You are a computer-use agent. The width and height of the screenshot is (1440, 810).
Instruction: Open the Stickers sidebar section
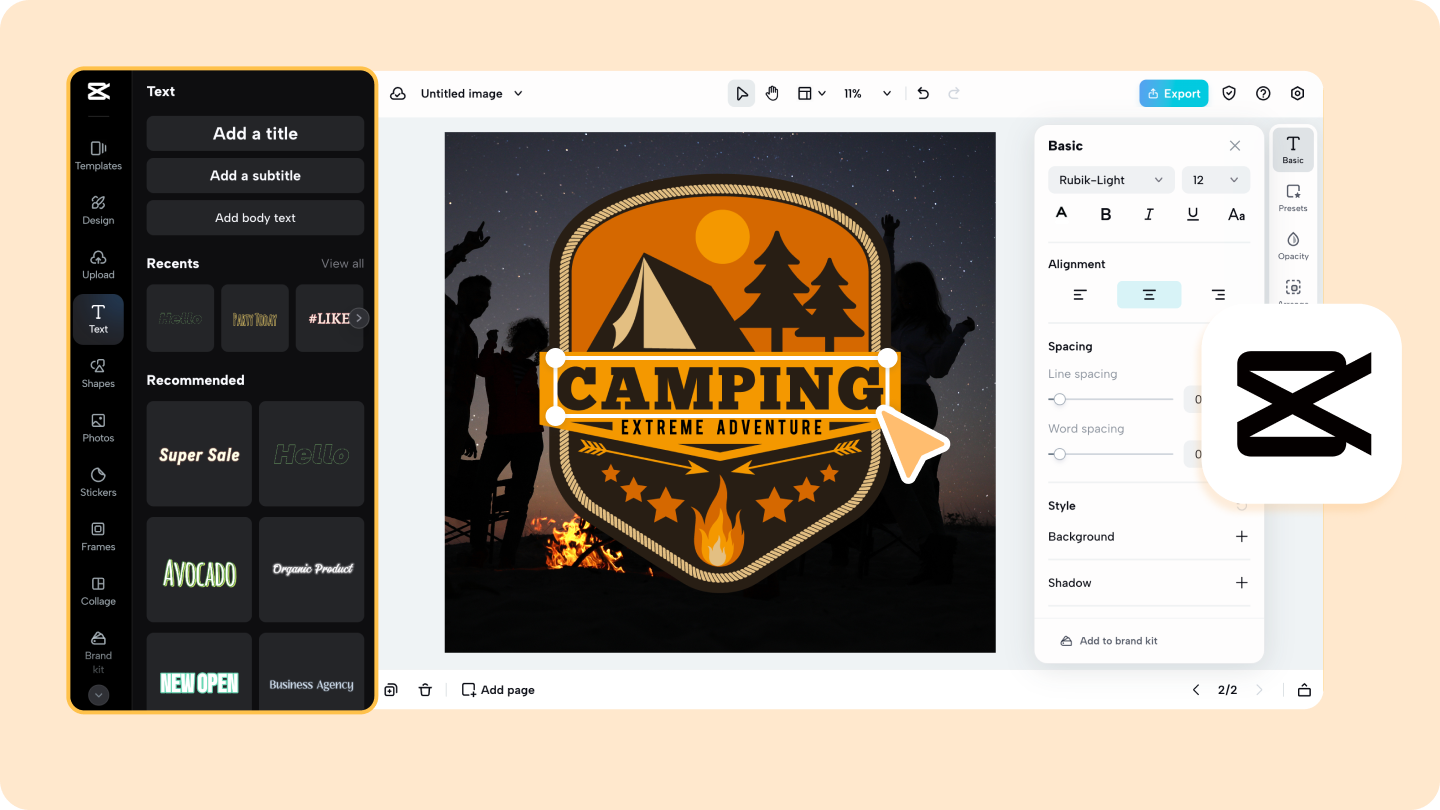pos(98,482)
